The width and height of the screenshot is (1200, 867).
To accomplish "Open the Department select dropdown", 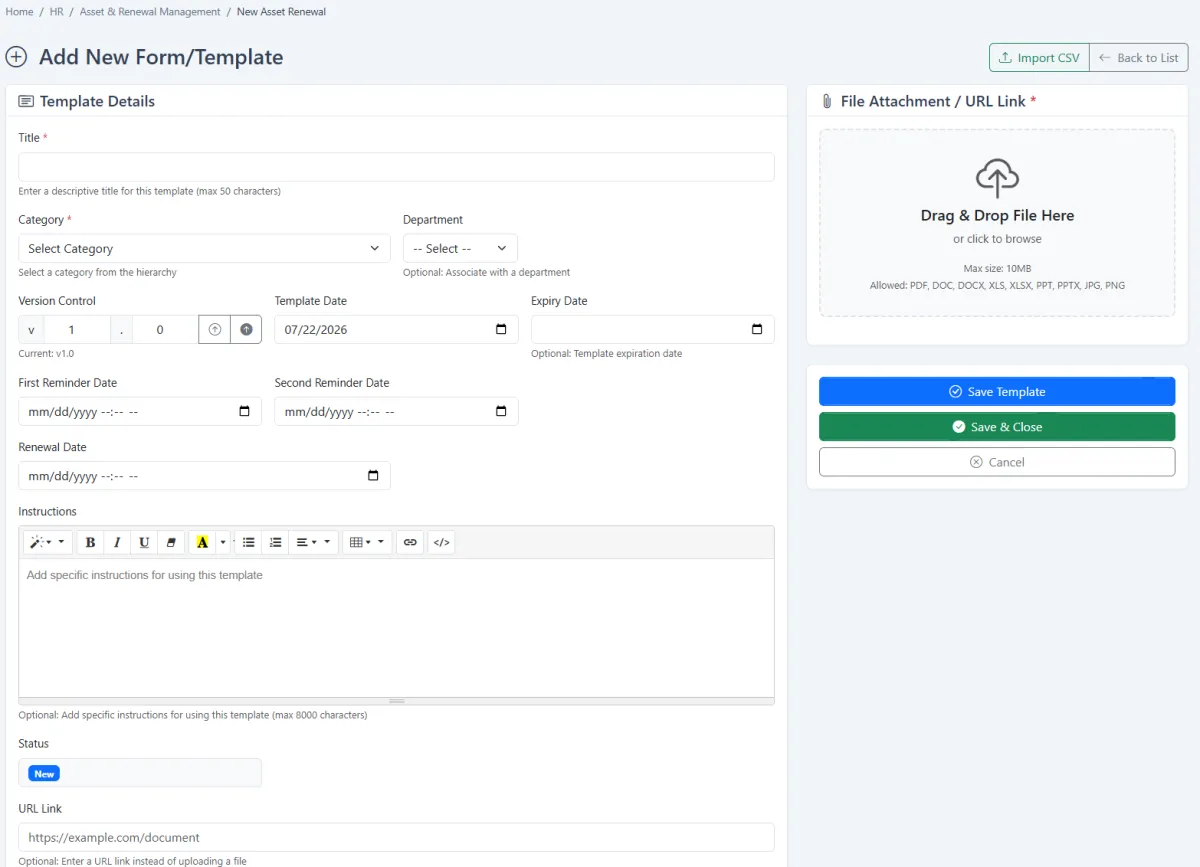I will click(x=460, y=248).
